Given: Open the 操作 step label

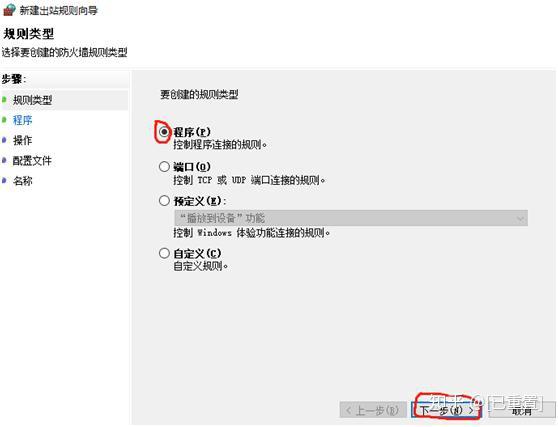Looking at the screenshot, I should point(22,140).
